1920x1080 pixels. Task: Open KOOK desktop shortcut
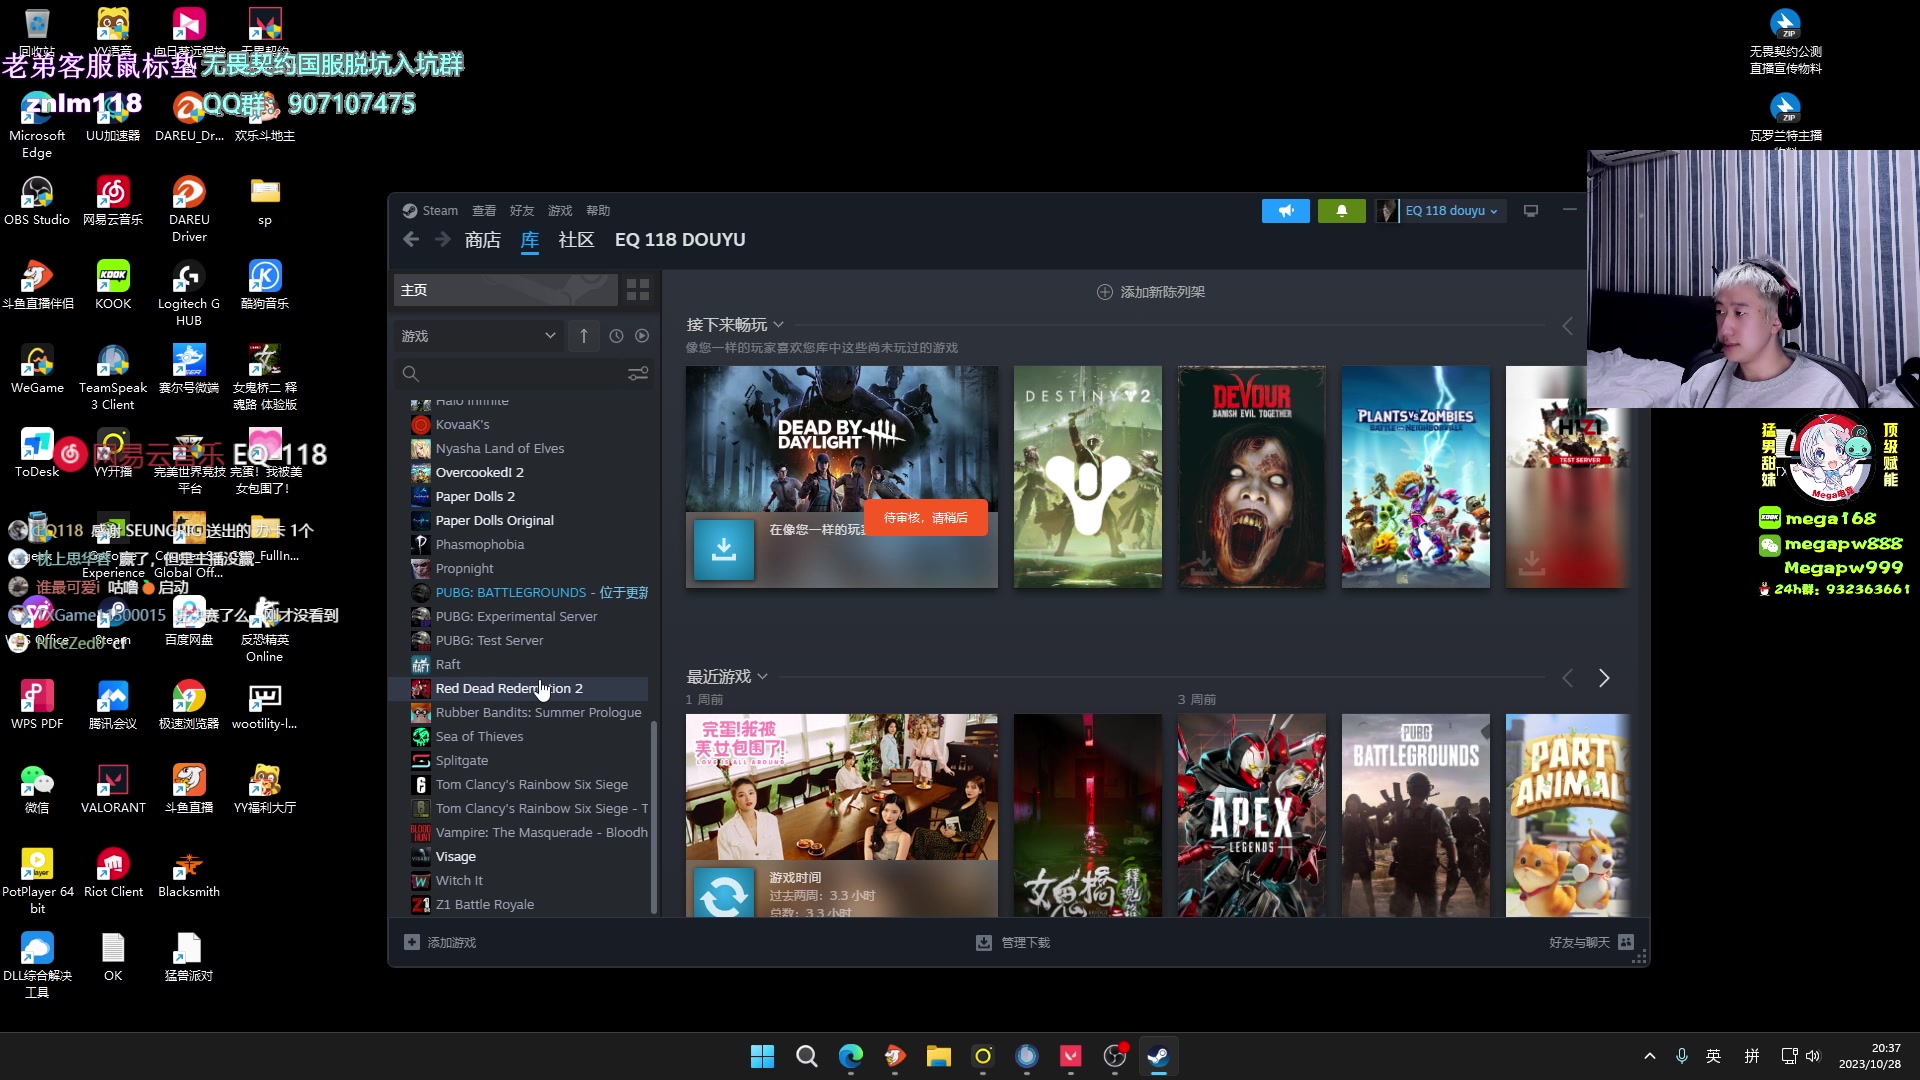pos(113,284)
